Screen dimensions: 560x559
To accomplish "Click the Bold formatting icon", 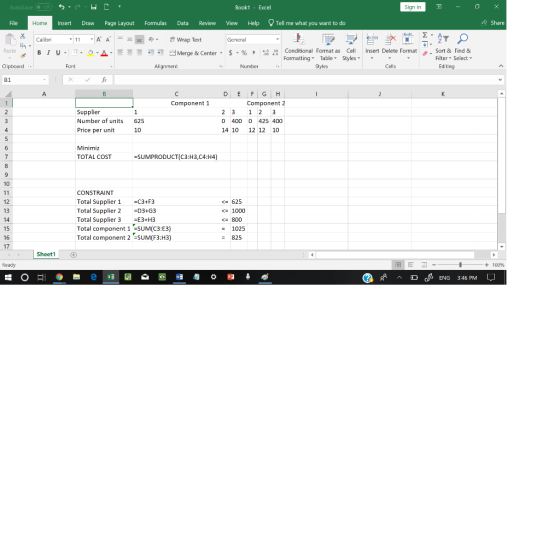I will click(x=39, y=53).
